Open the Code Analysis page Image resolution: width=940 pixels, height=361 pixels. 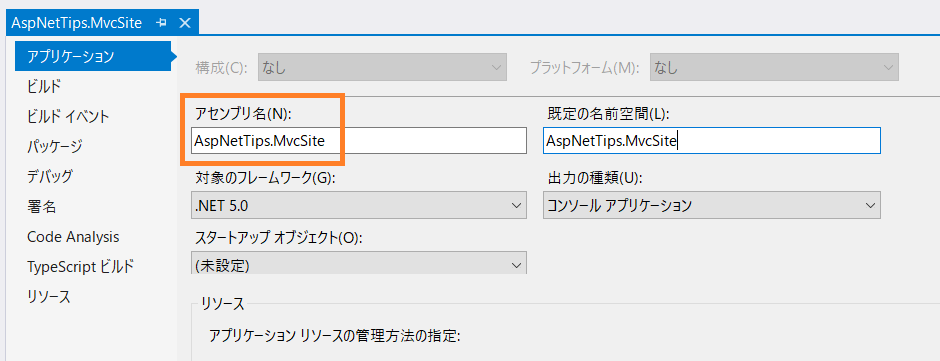(73, 237)
